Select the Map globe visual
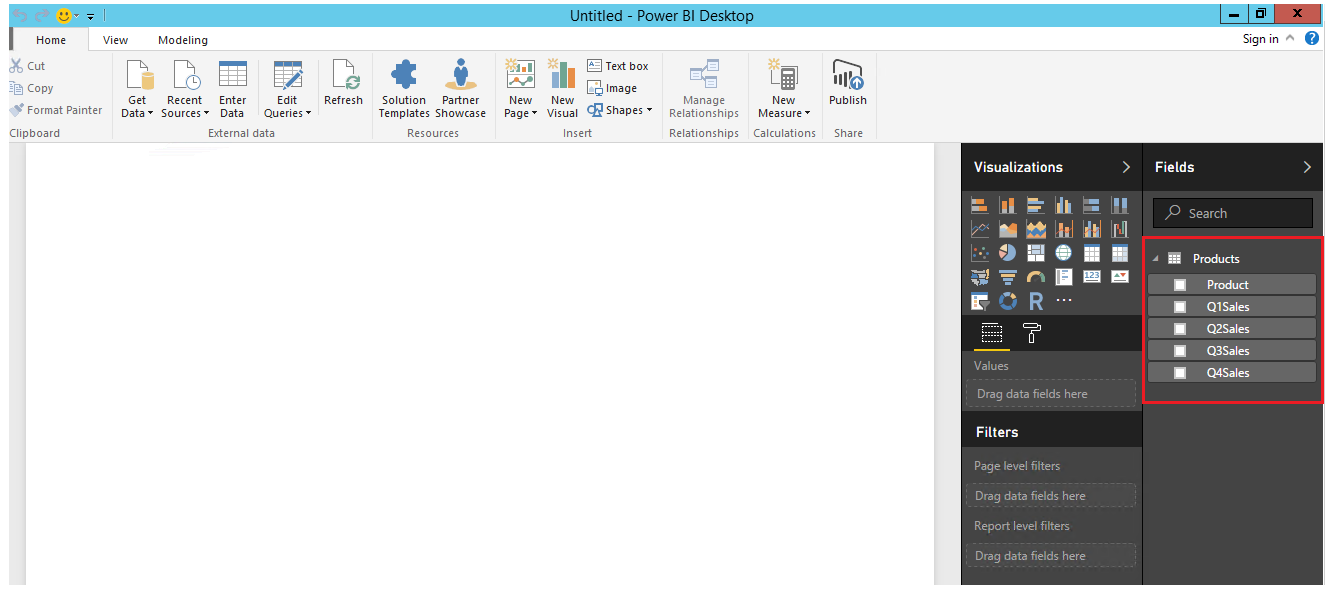 click(1064, 253)
